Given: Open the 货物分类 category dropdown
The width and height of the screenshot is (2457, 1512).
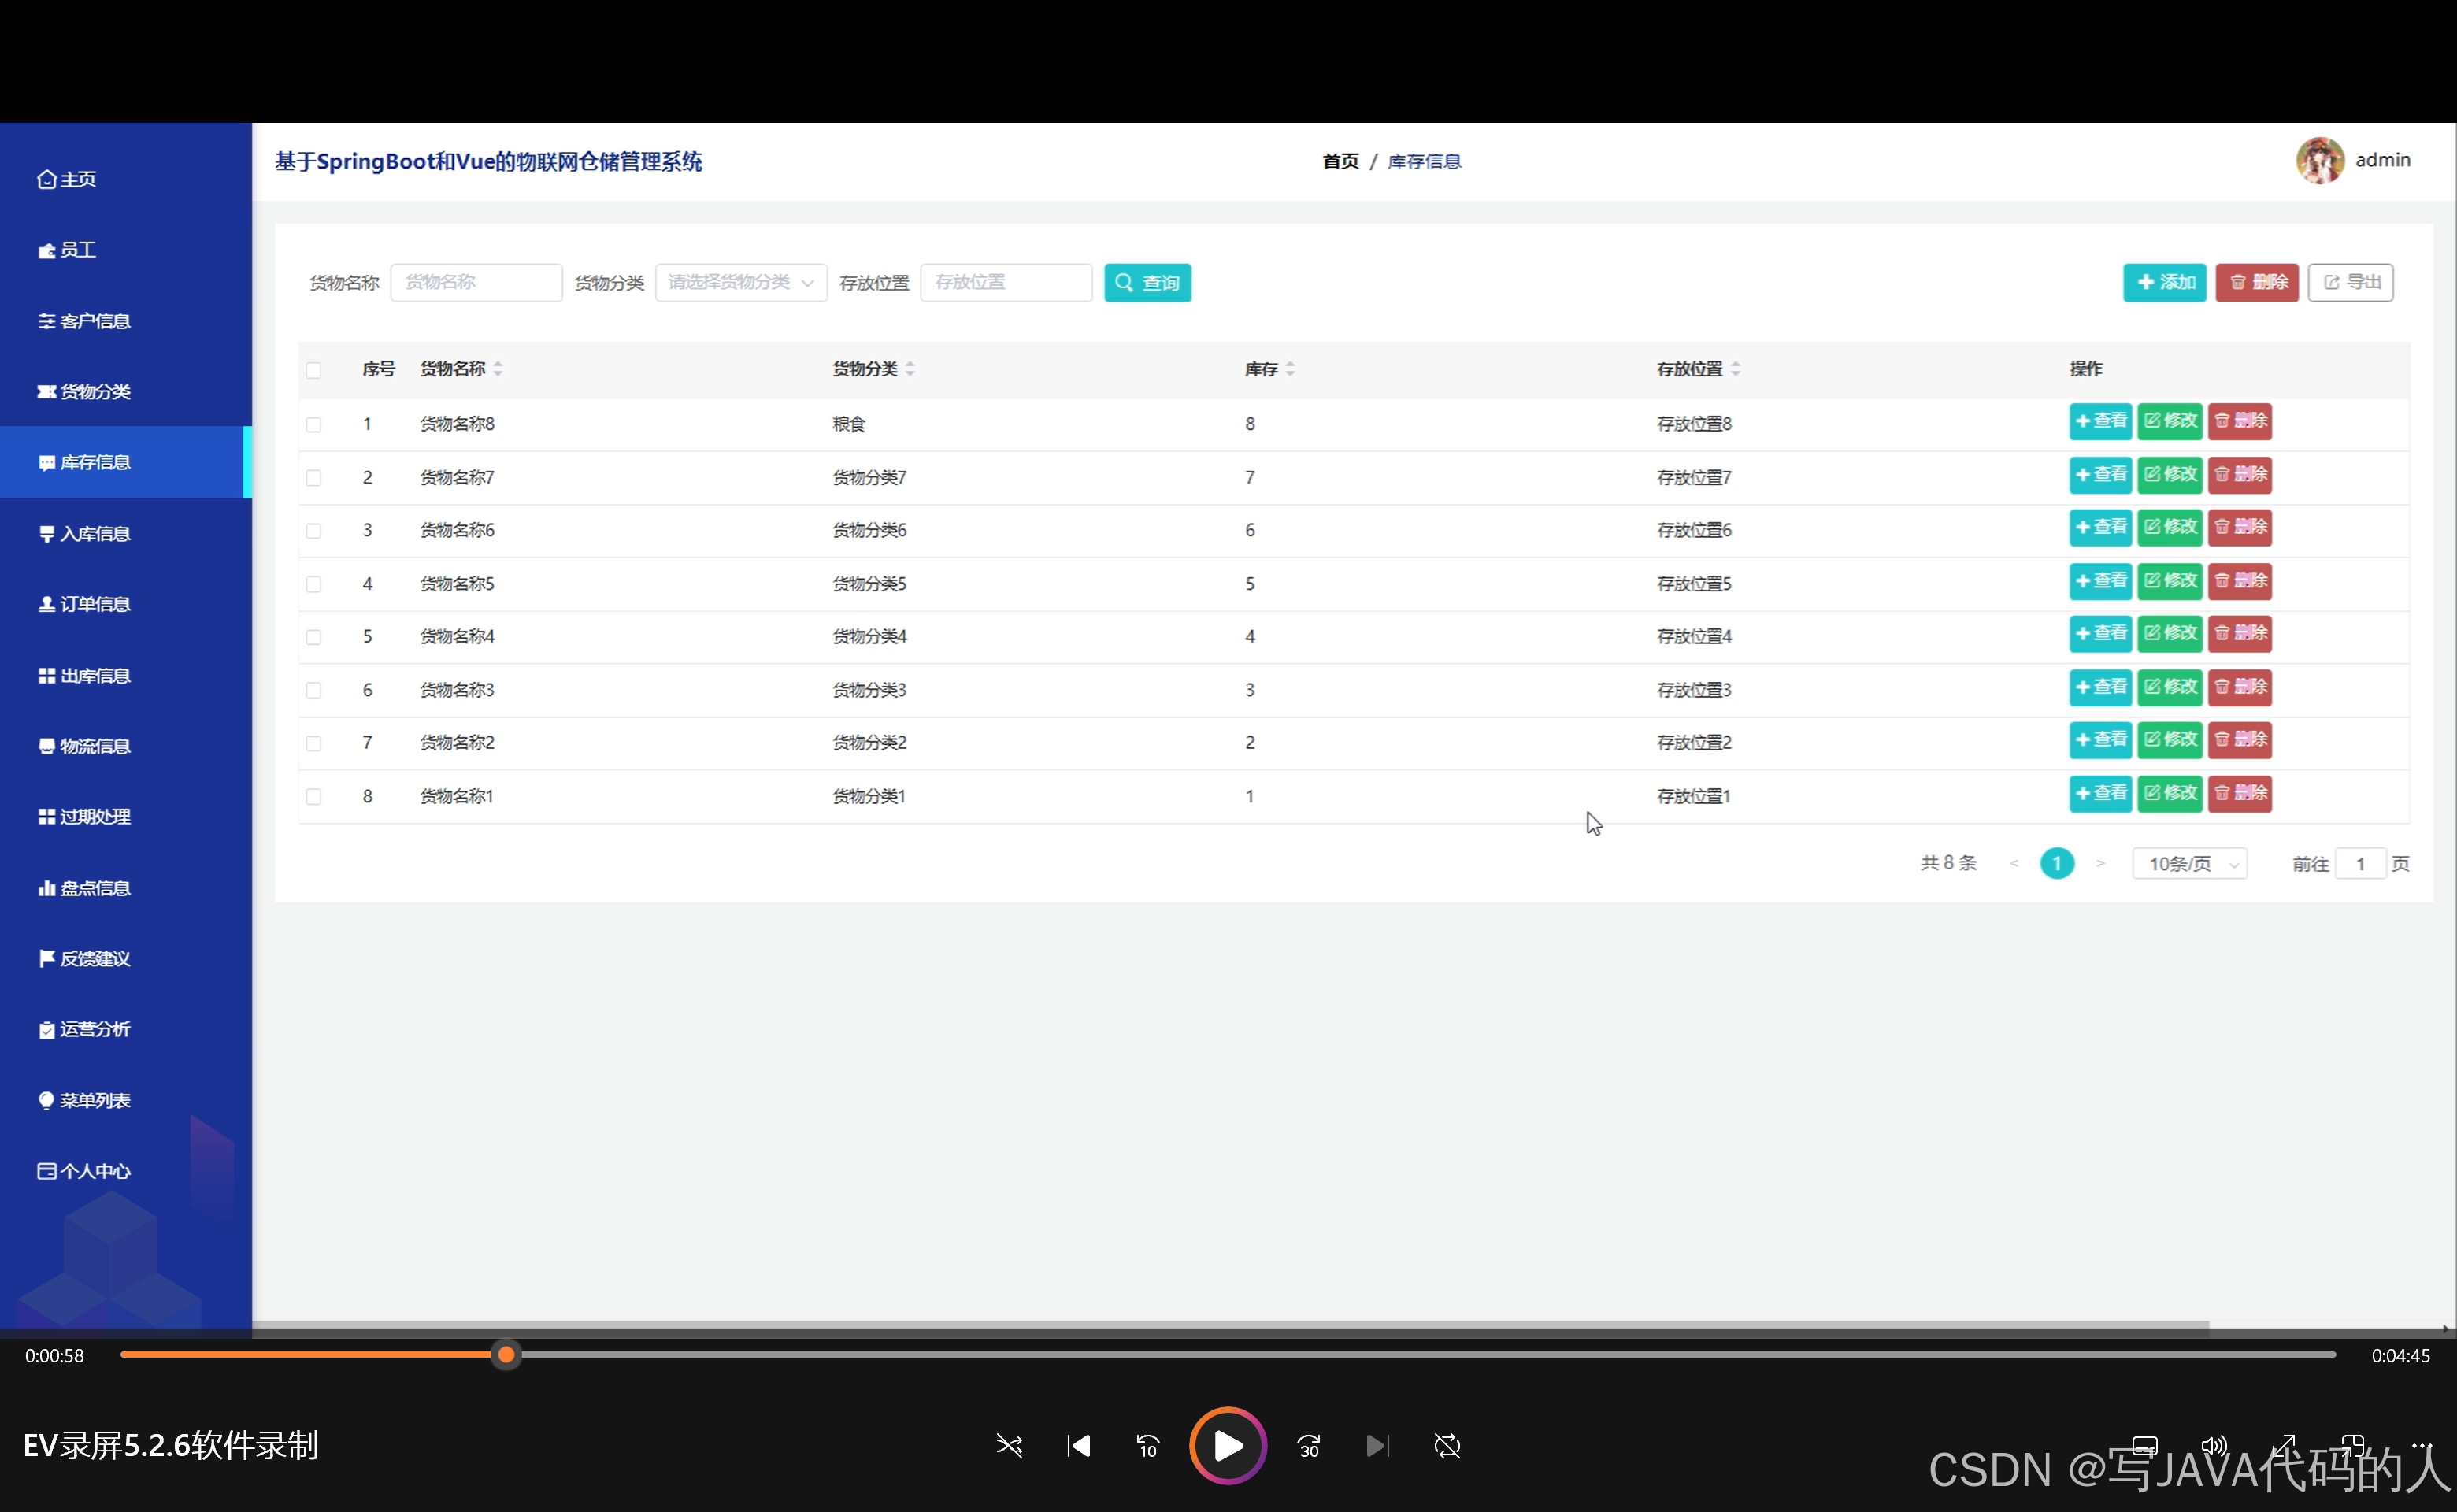Looking at the screenshot, I should tap(740, 283).
